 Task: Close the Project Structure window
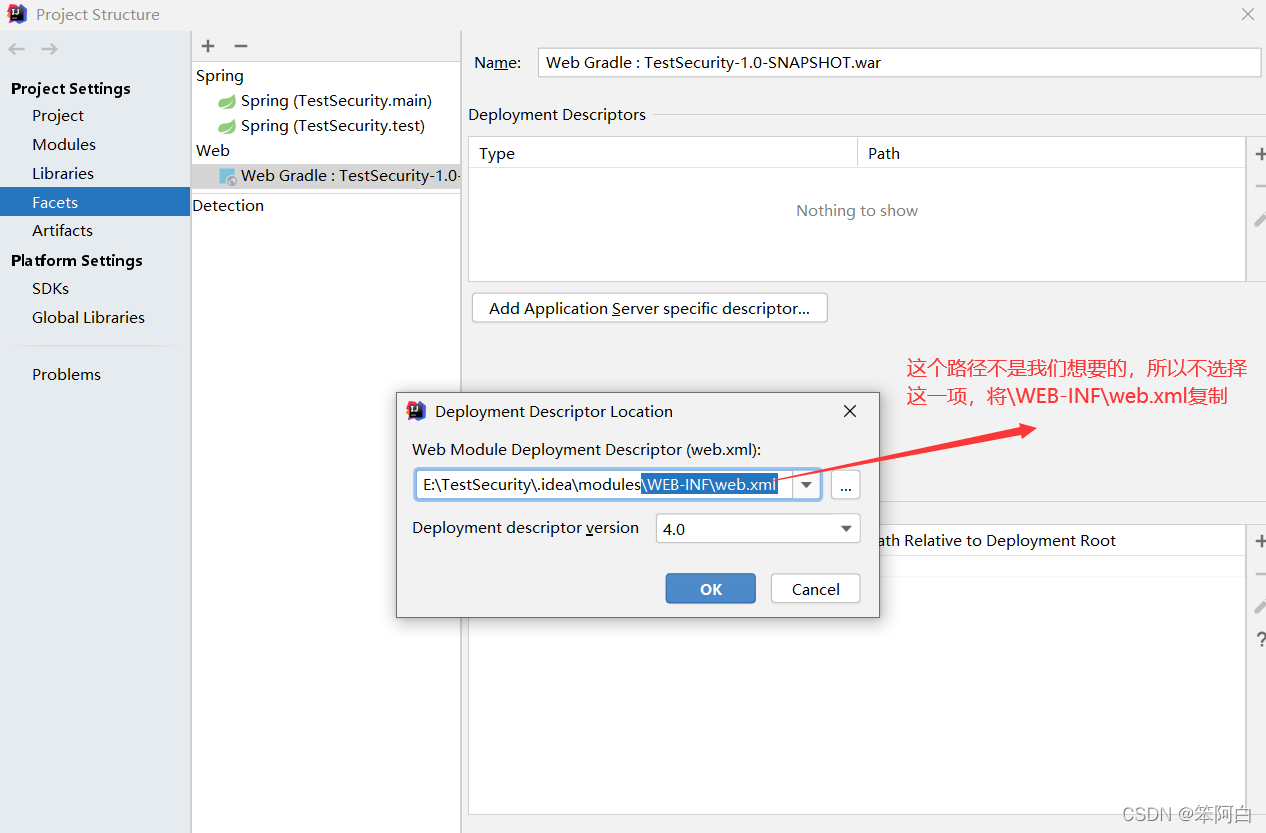(x=1248, y=14)
